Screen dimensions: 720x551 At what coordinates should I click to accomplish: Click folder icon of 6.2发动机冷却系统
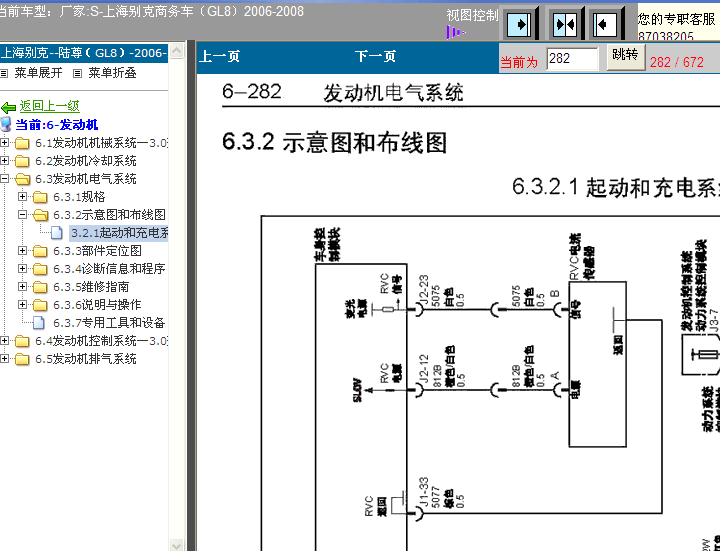pyautogui.click(x=22, y=161)
